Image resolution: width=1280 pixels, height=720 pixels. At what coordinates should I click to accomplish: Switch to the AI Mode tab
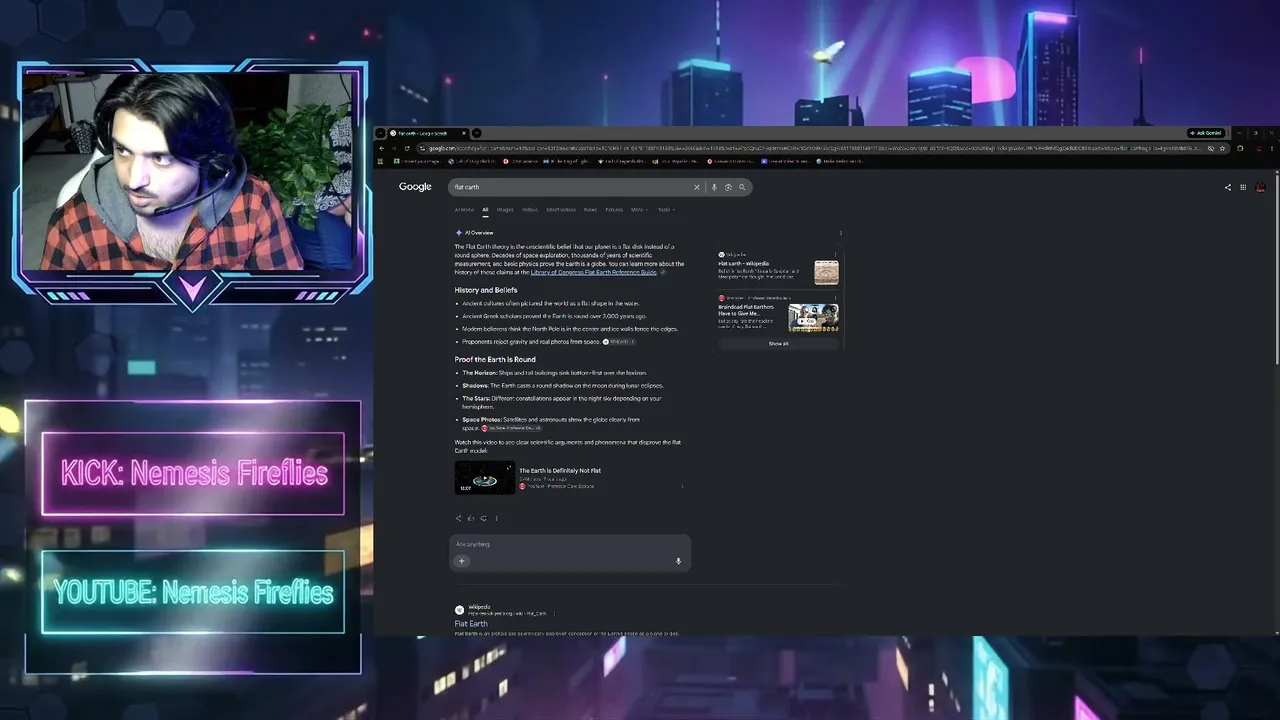[464, 210]
